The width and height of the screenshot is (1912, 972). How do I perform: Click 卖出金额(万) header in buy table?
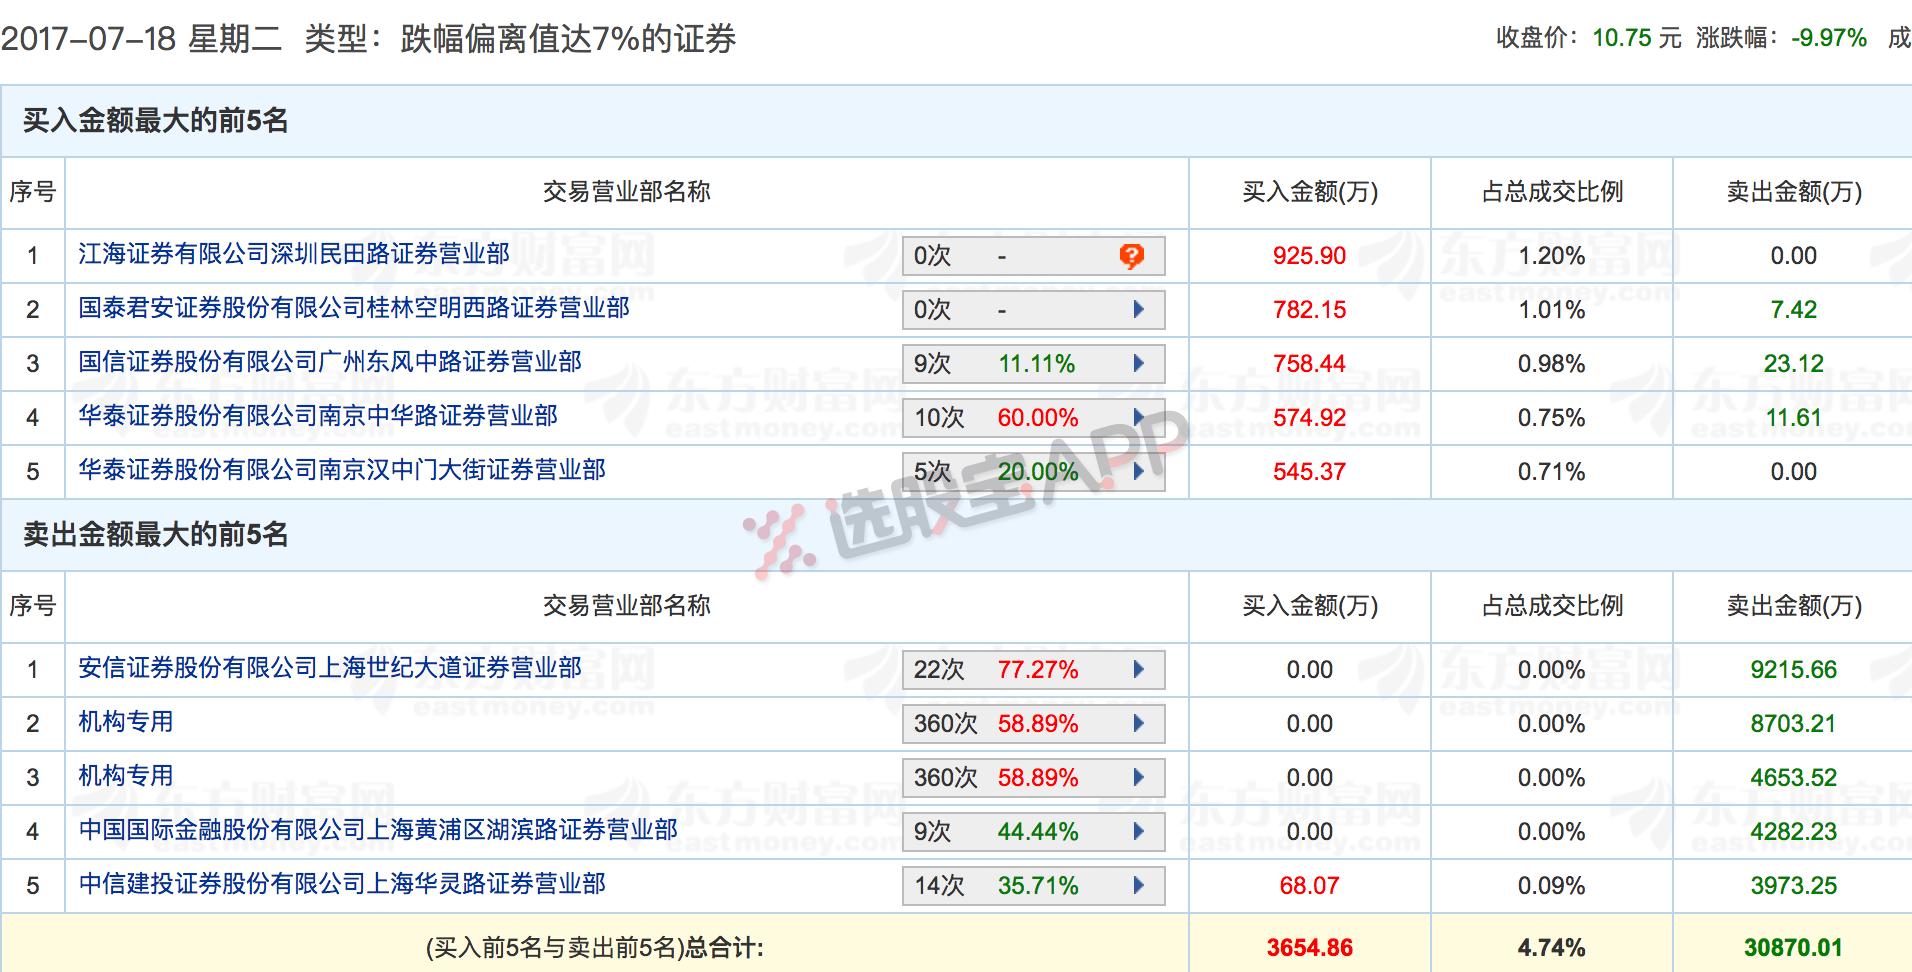[x=1794, y=192]
